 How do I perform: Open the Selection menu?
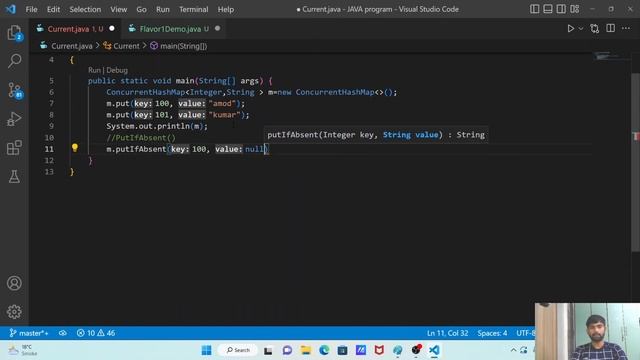85,9
